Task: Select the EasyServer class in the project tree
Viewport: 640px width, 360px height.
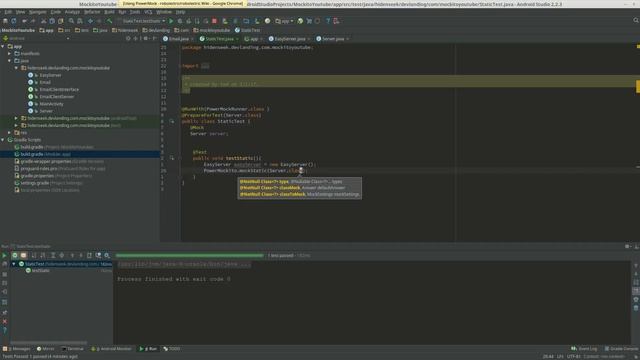Action: (50, 75)
